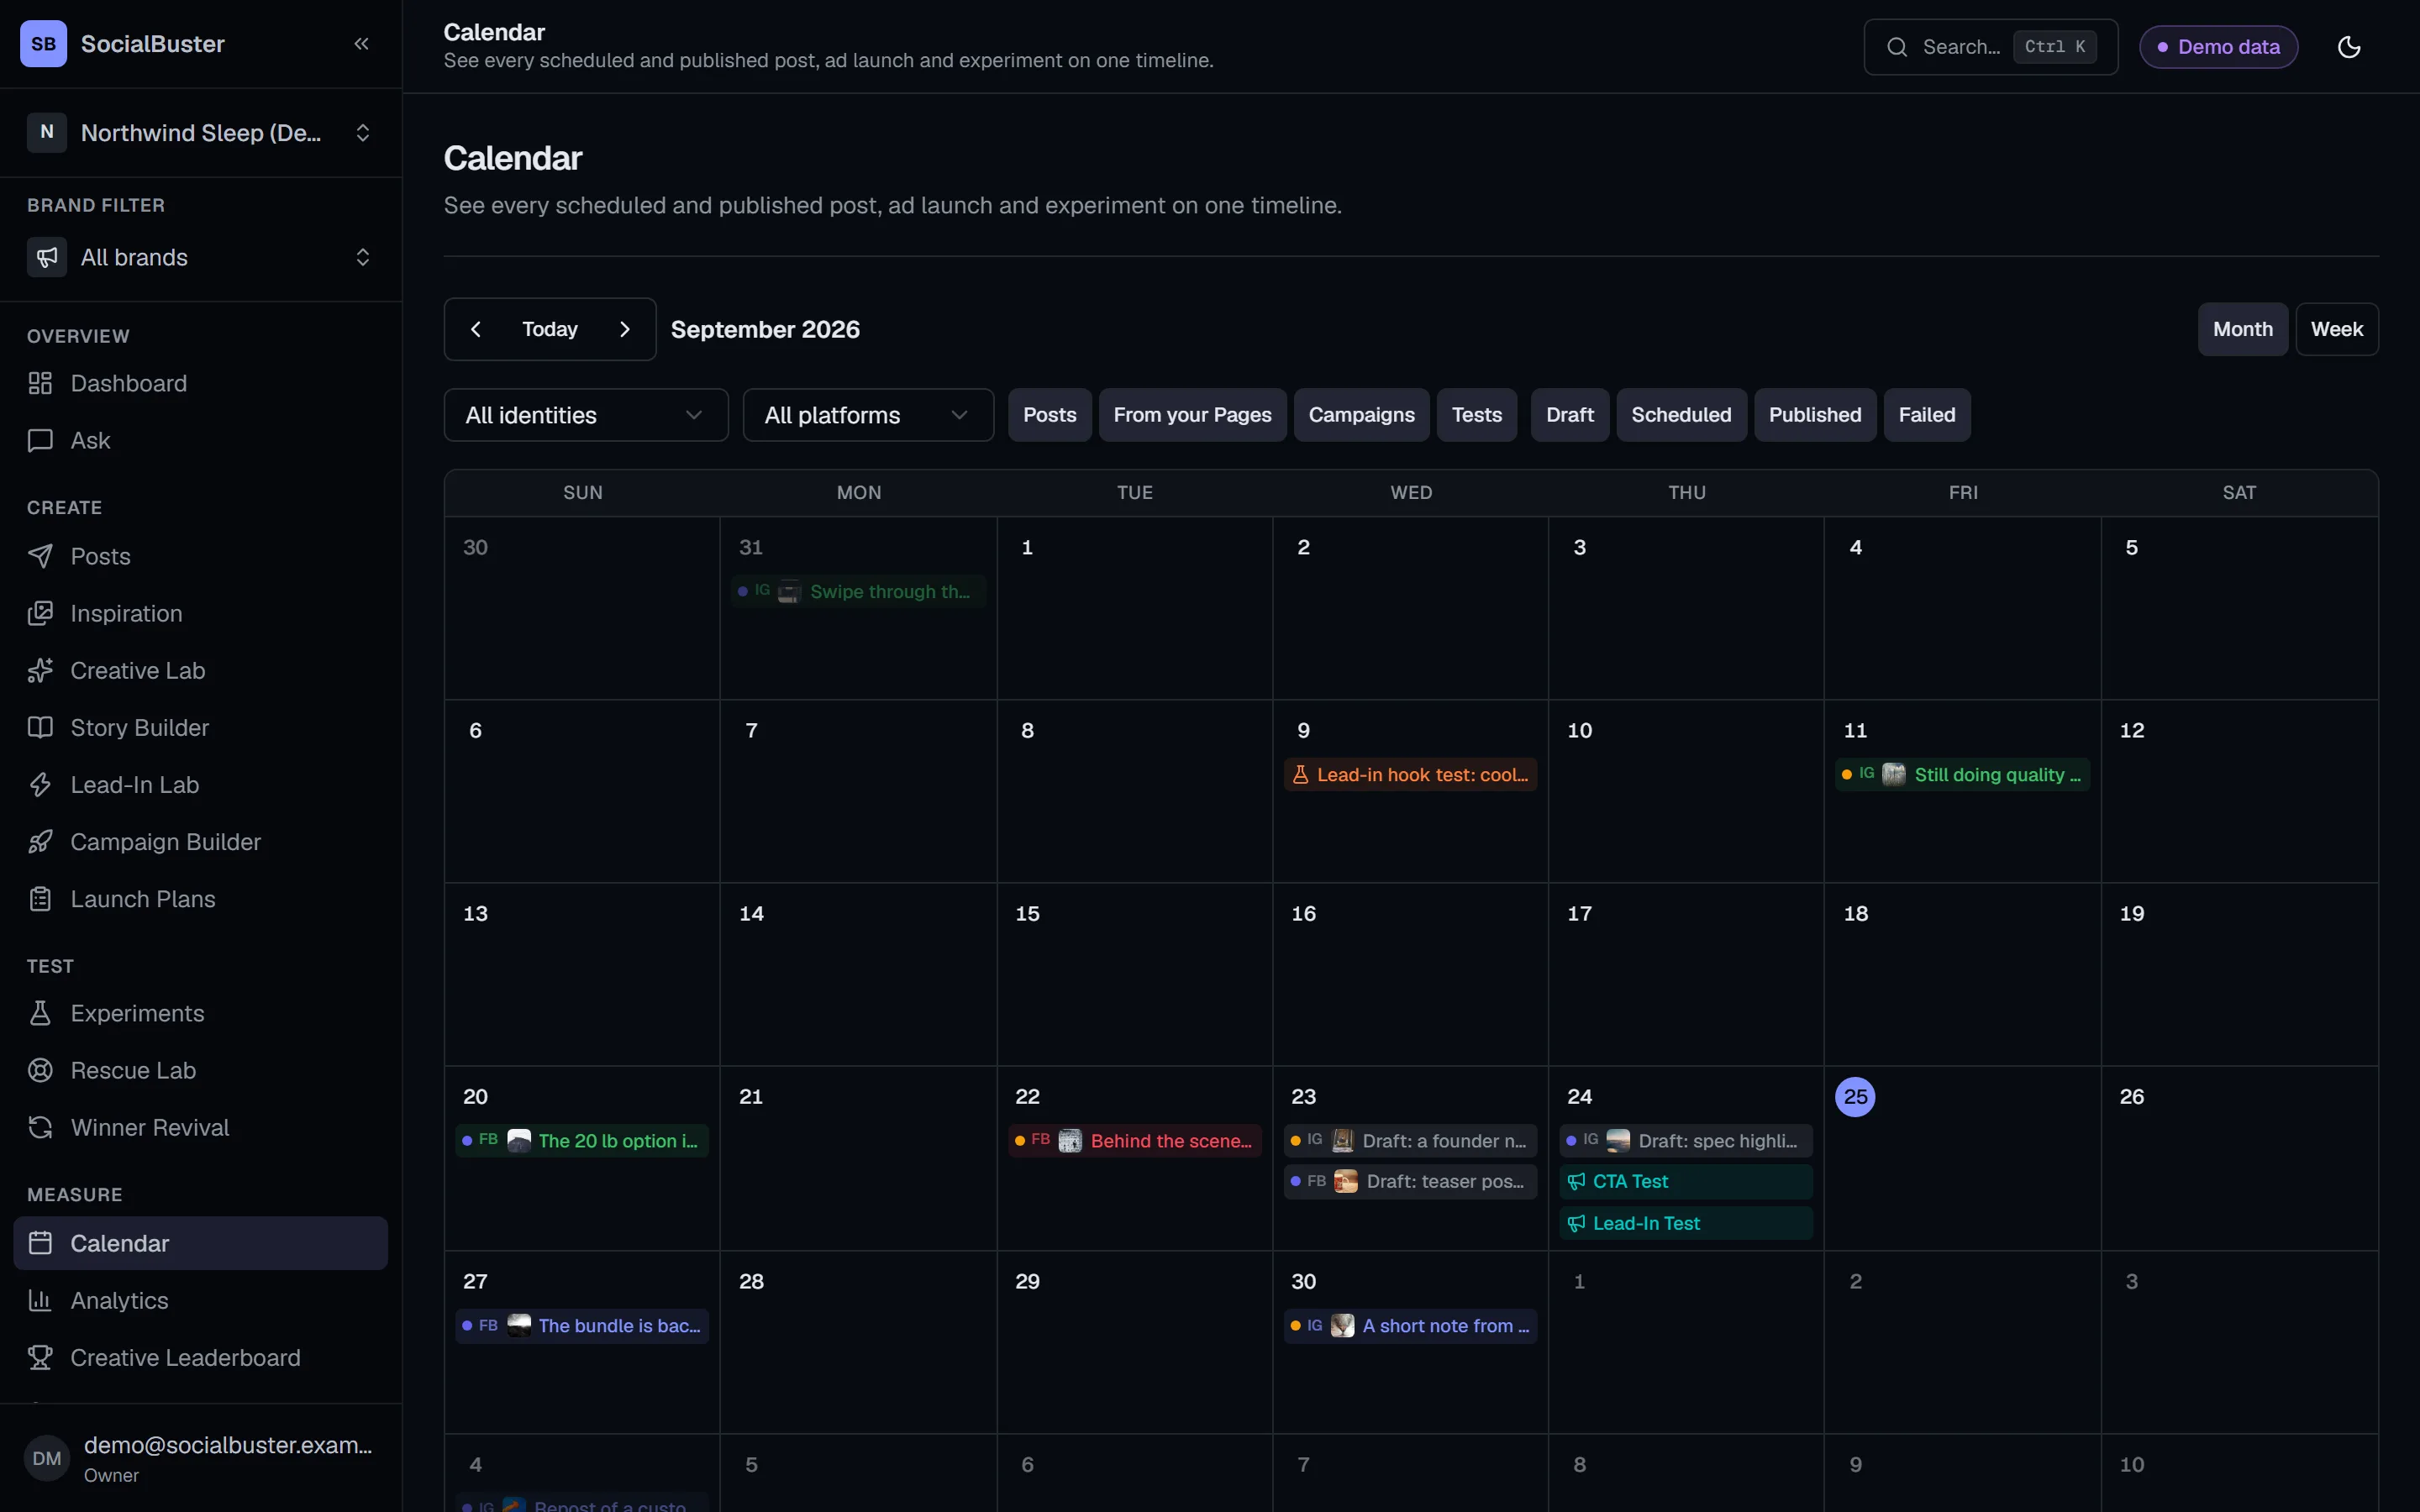Switch to Month view
This screenshot has width=2420, height=1512.
pos(2242,329)
